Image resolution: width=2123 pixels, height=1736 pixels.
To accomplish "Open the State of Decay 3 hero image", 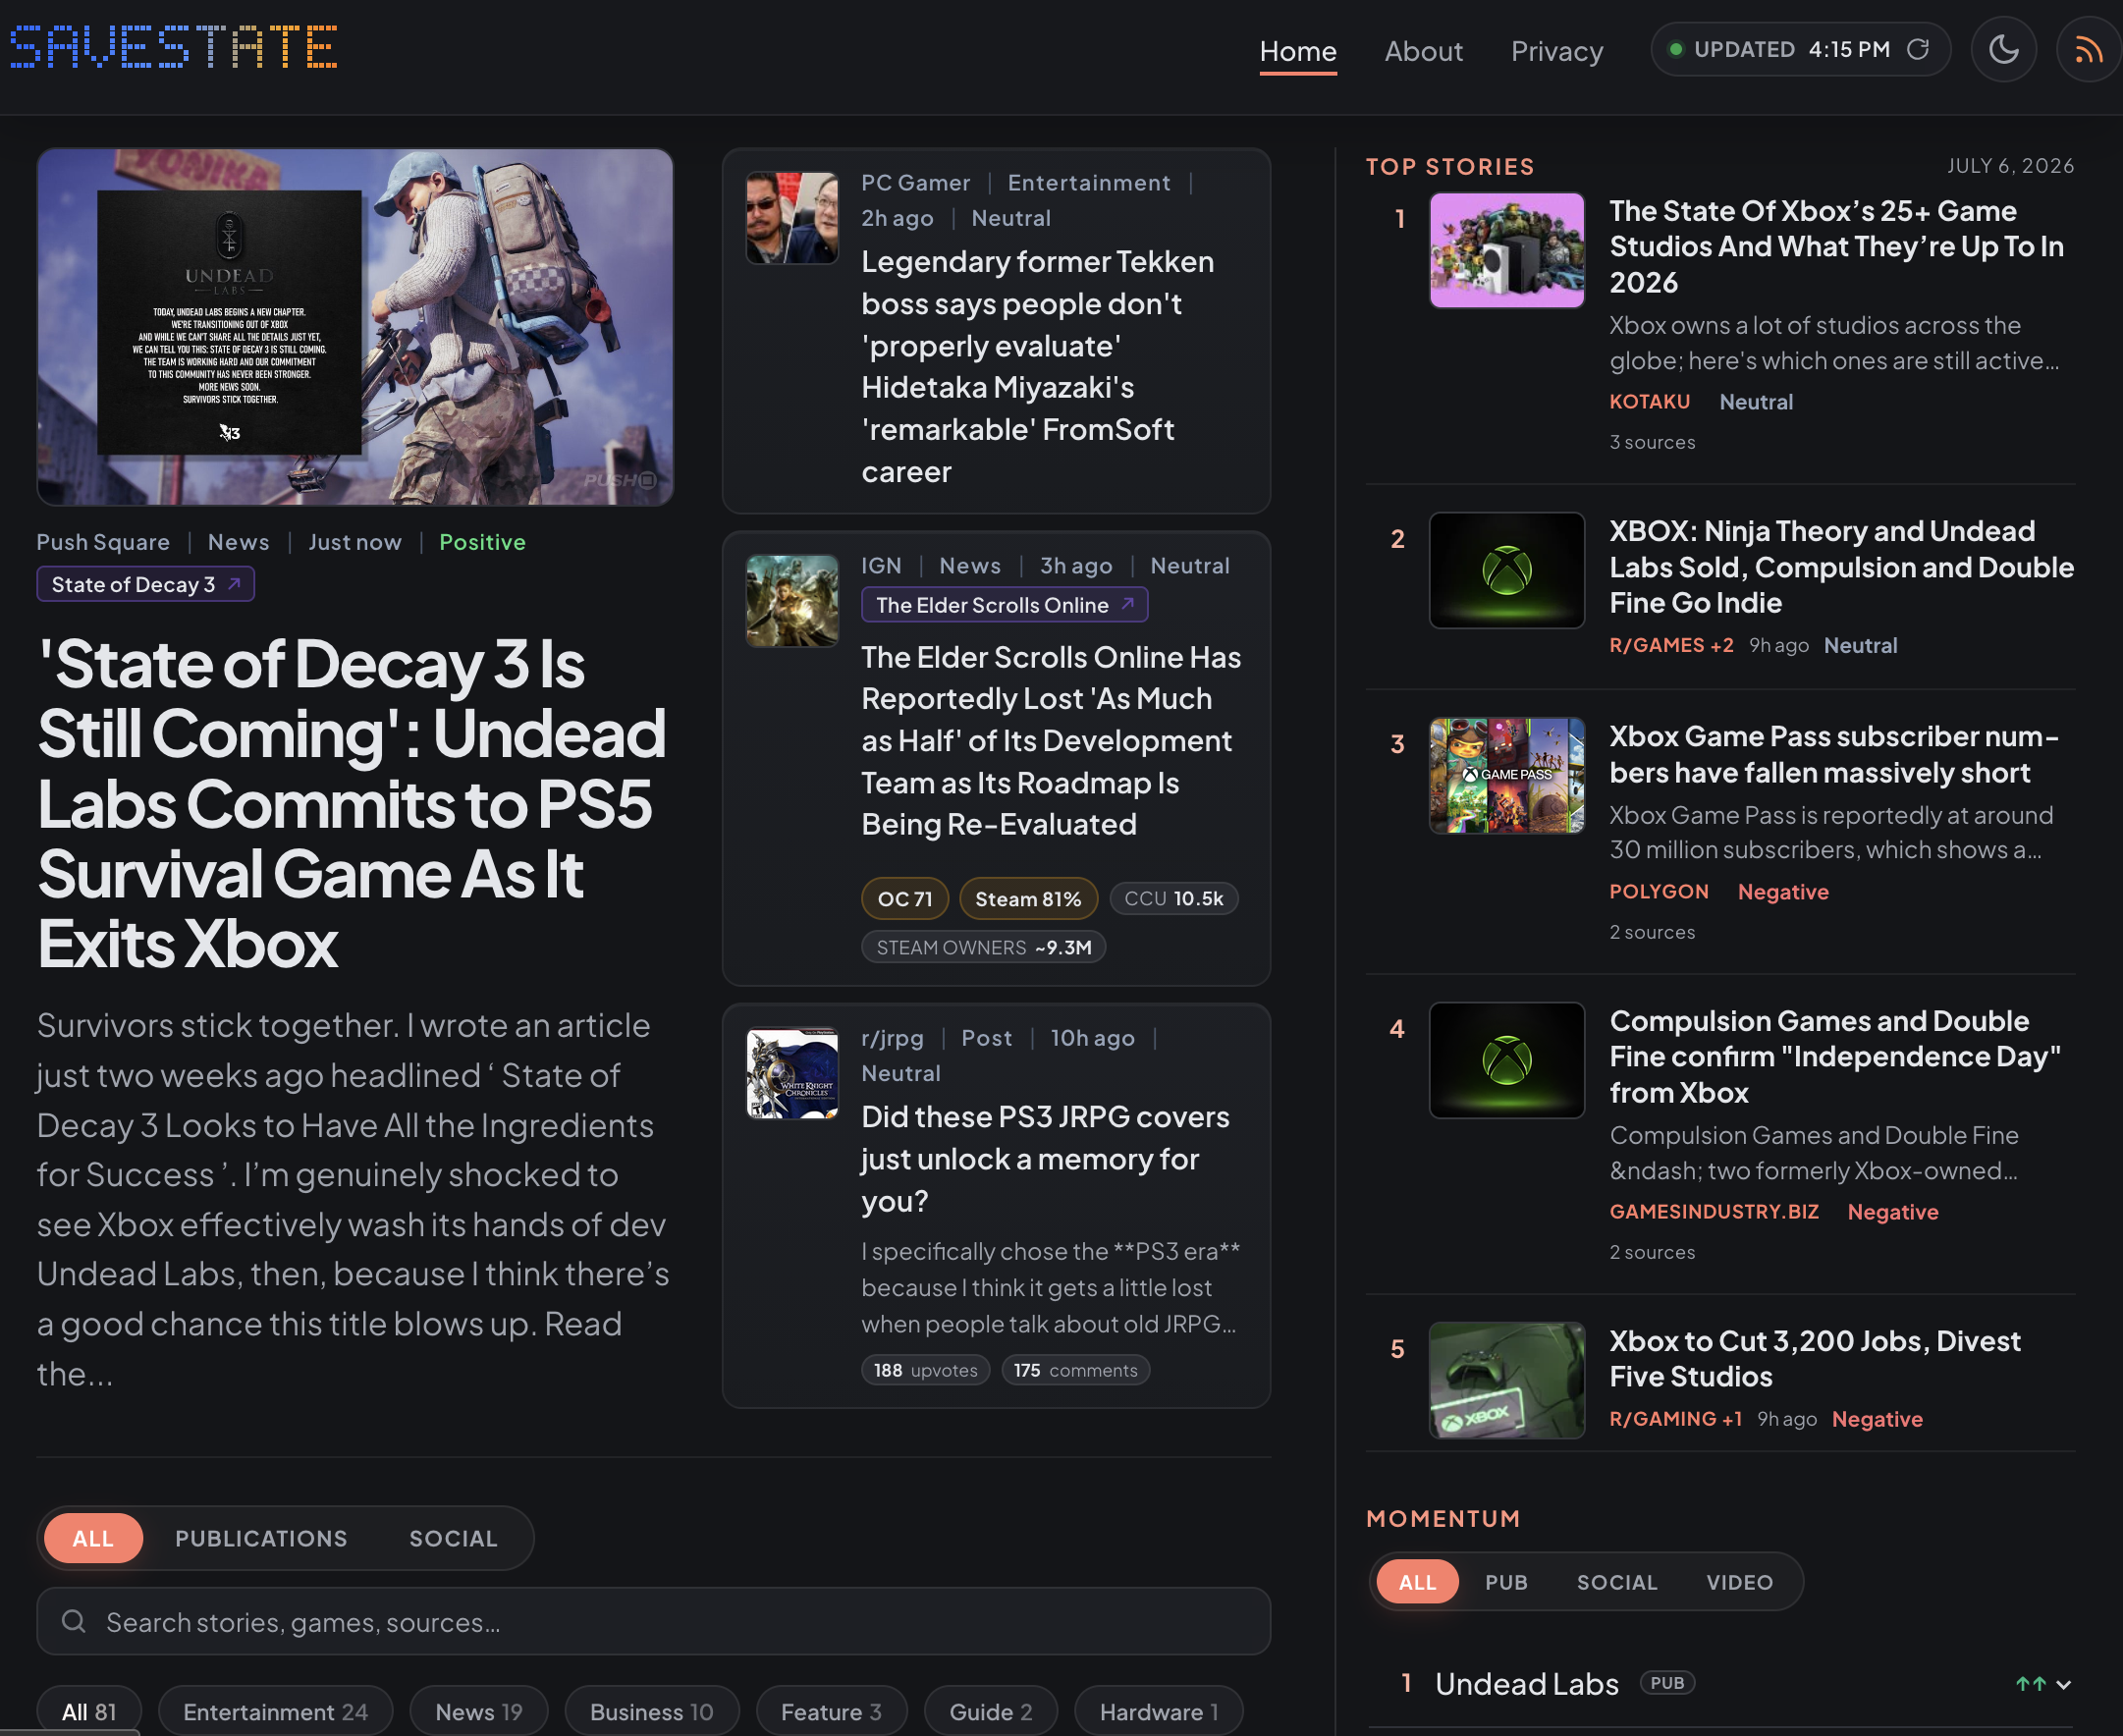I will tap(355, 327).
